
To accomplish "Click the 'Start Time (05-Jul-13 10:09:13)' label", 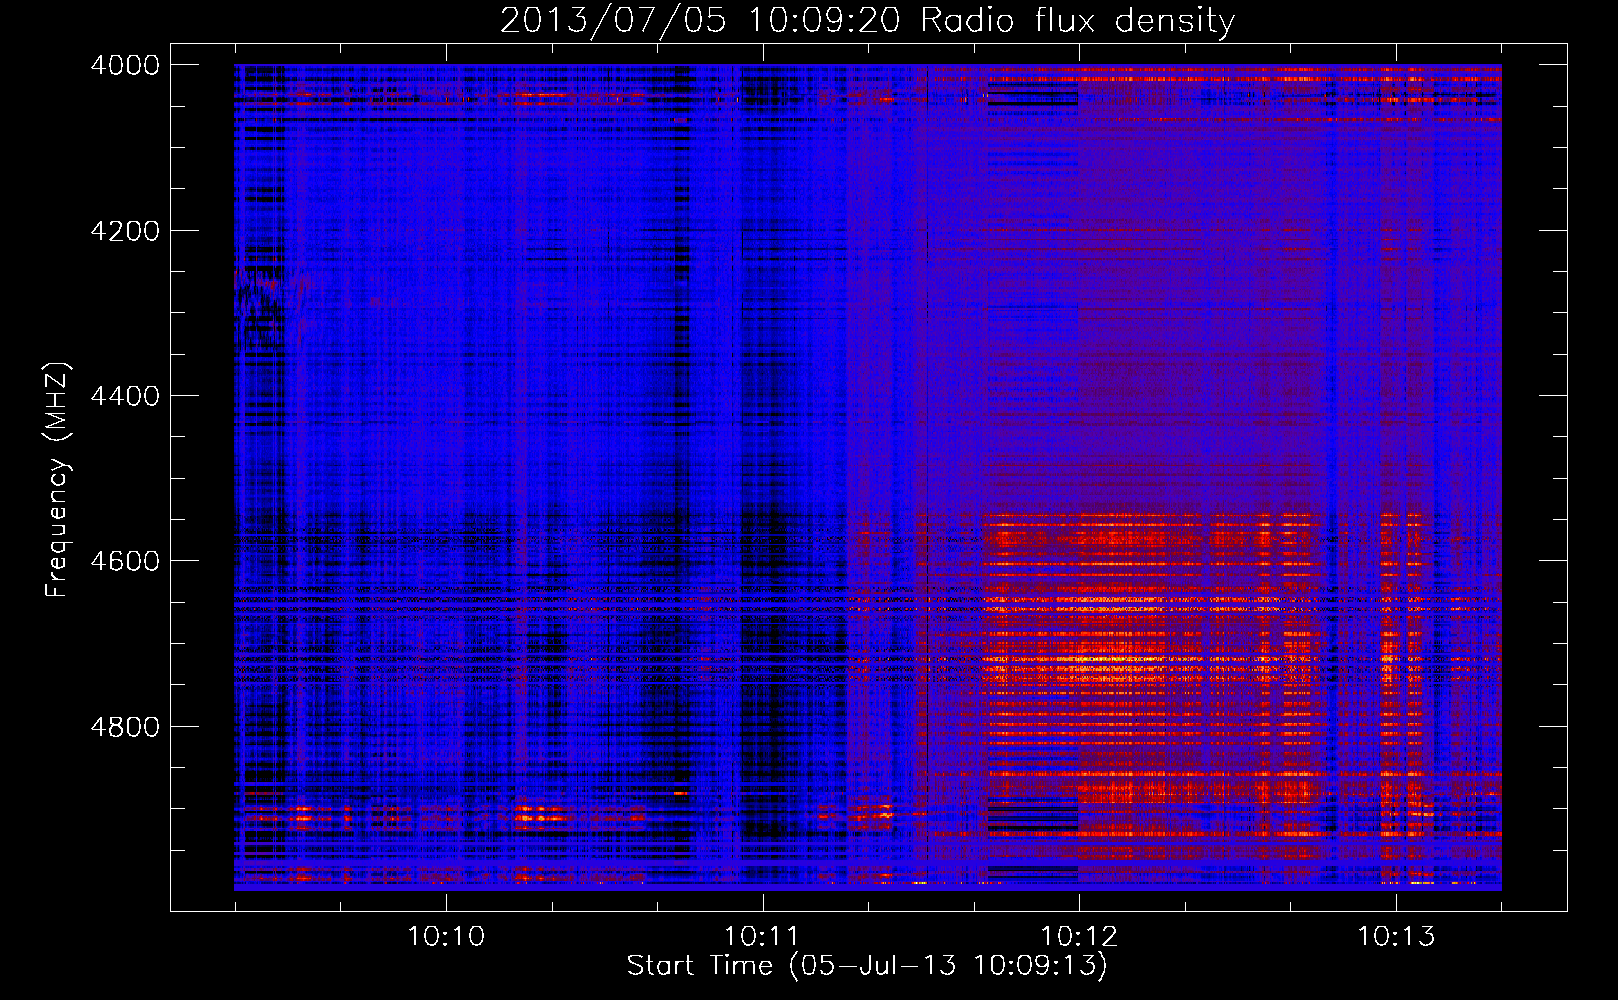I will (x=867, y=966).
